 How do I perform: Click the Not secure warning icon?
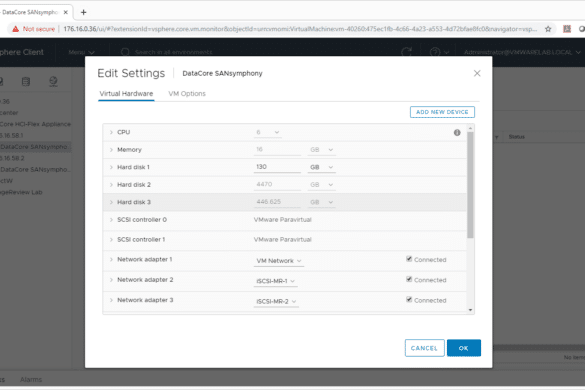15,29
